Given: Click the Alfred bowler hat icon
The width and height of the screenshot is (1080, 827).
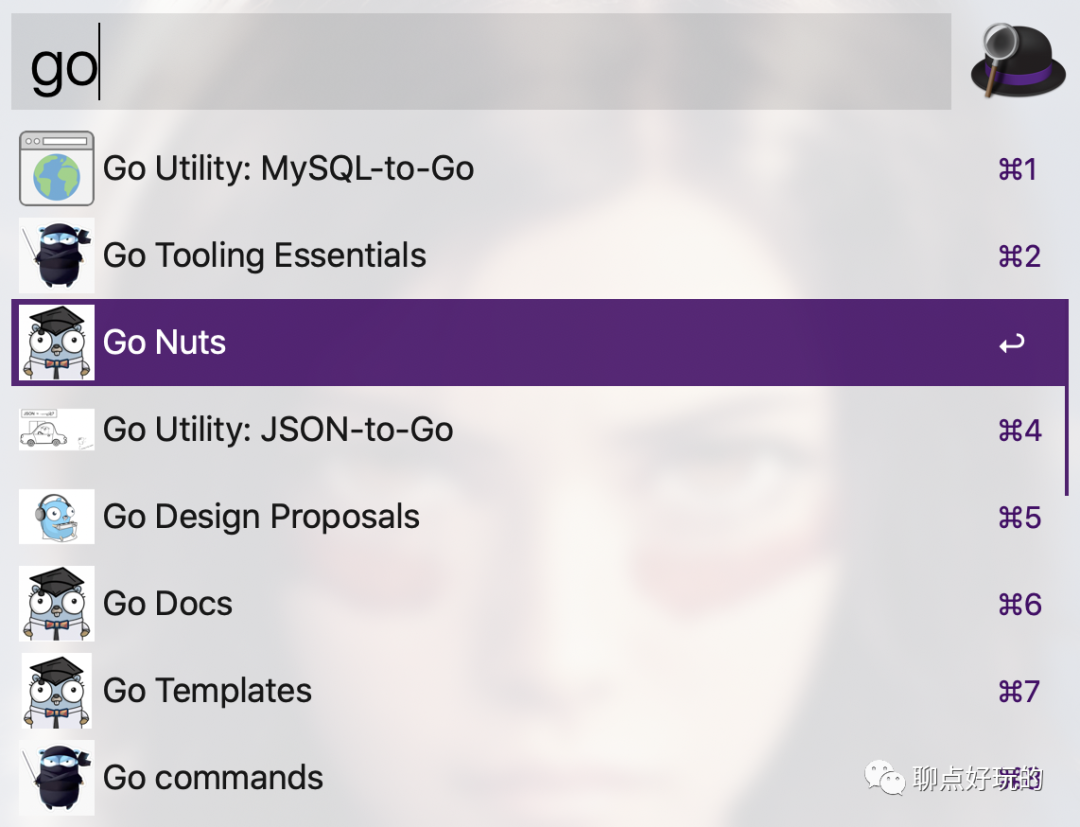Looking at the screenshot, I should (1017, 61).
